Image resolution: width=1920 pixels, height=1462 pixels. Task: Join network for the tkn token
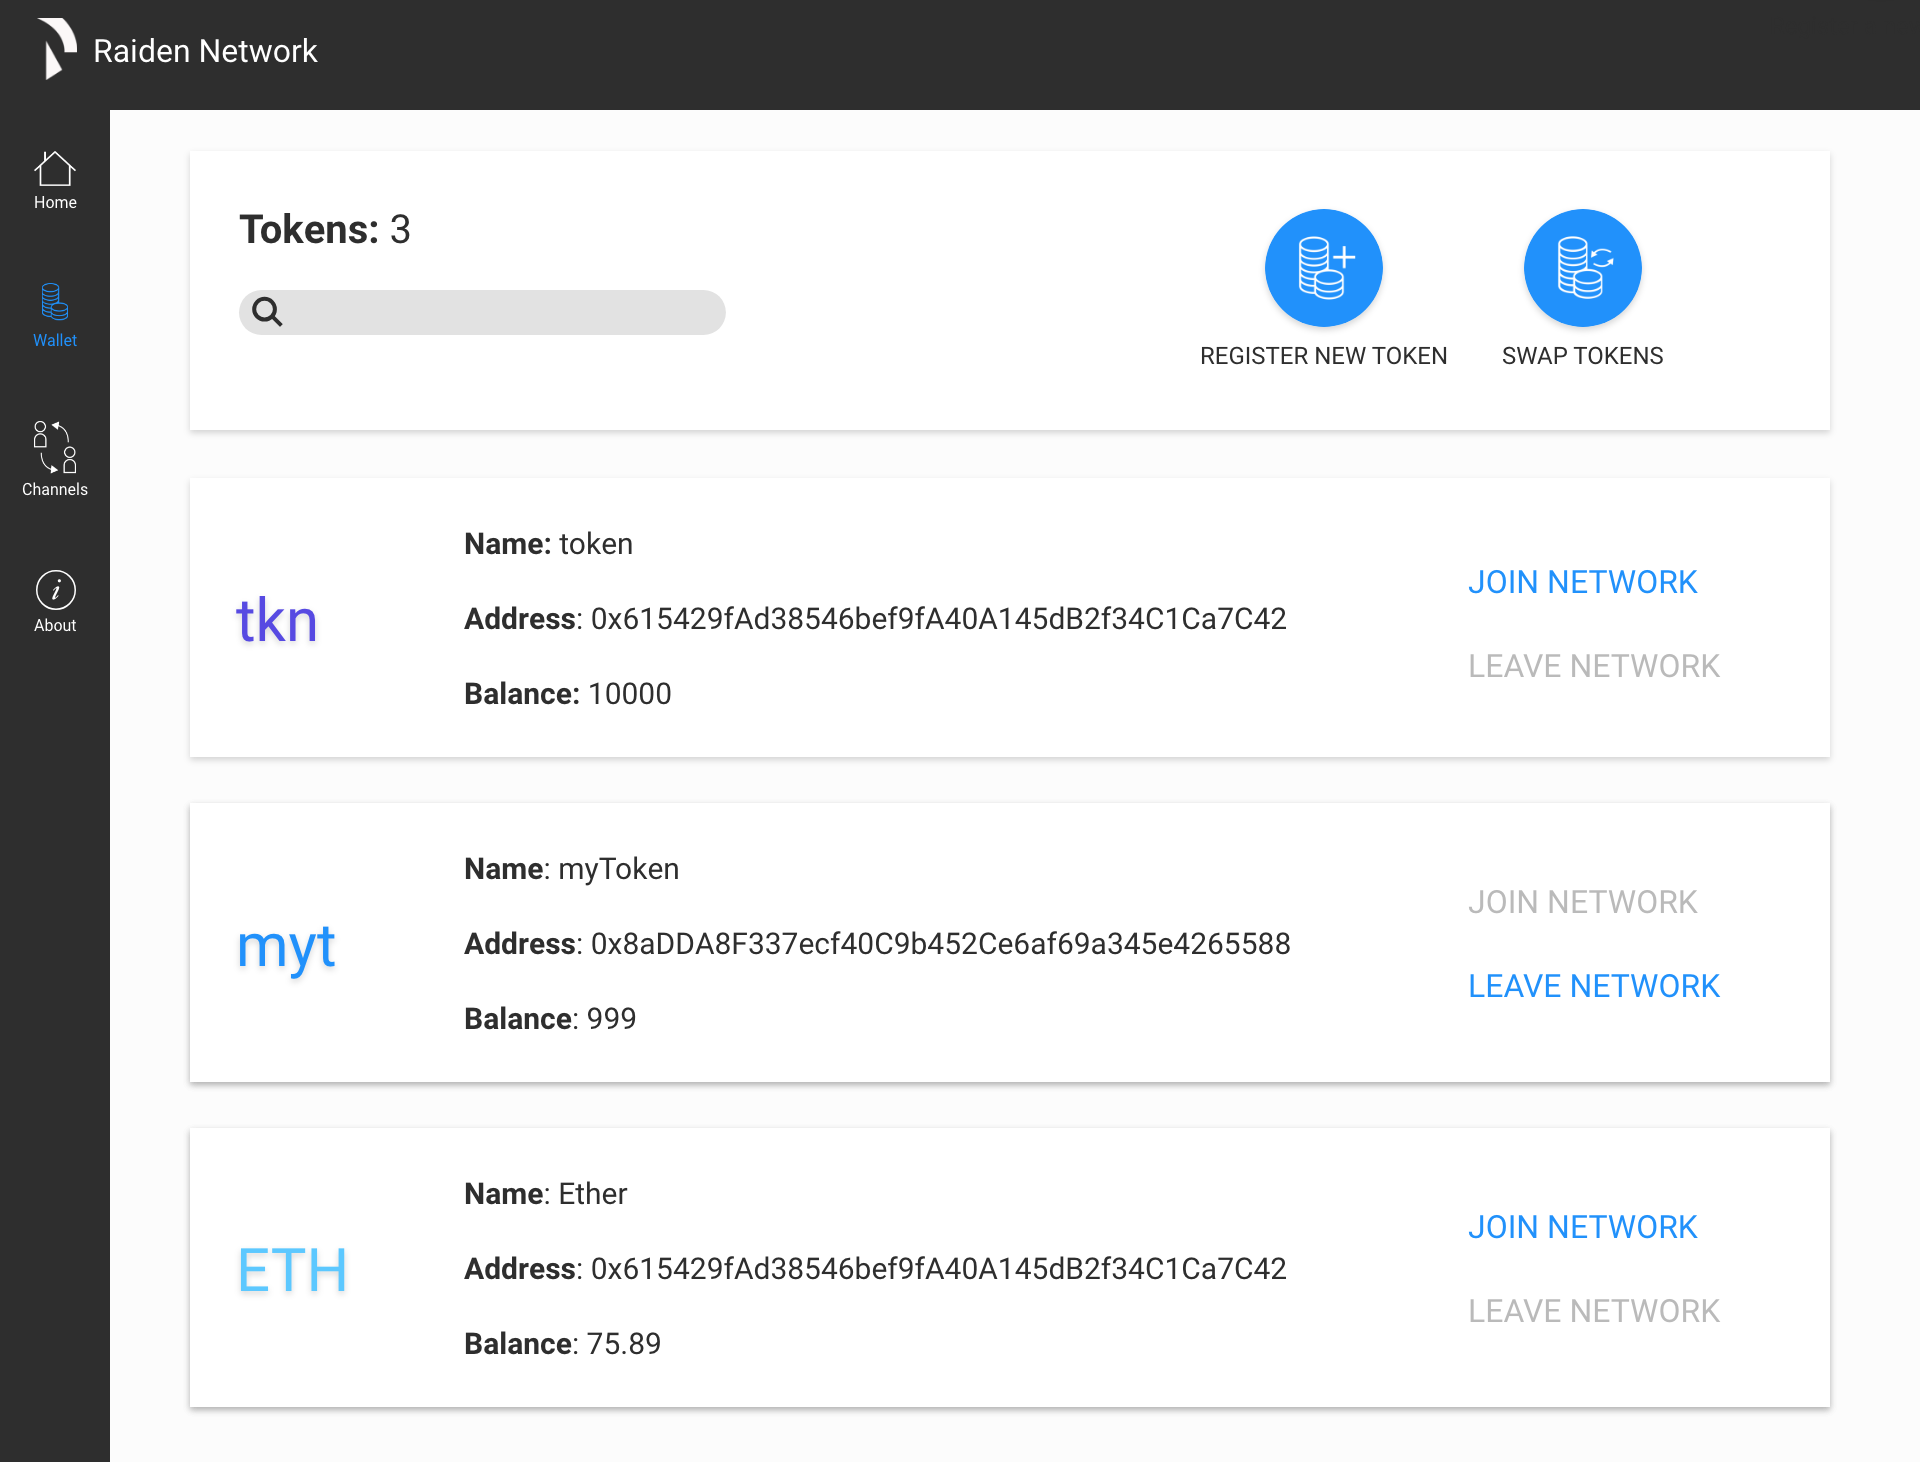[1582, 582]
